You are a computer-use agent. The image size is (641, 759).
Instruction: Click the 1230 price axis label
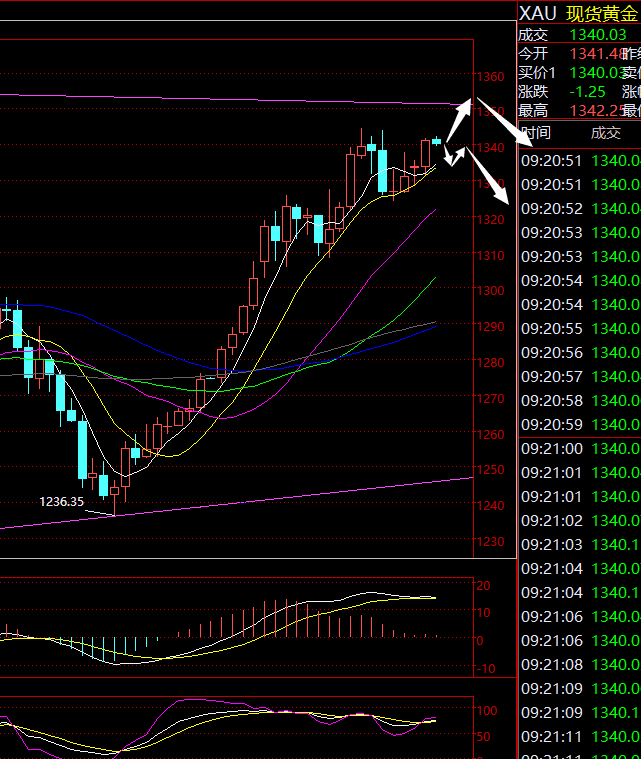tap(491, 542)
